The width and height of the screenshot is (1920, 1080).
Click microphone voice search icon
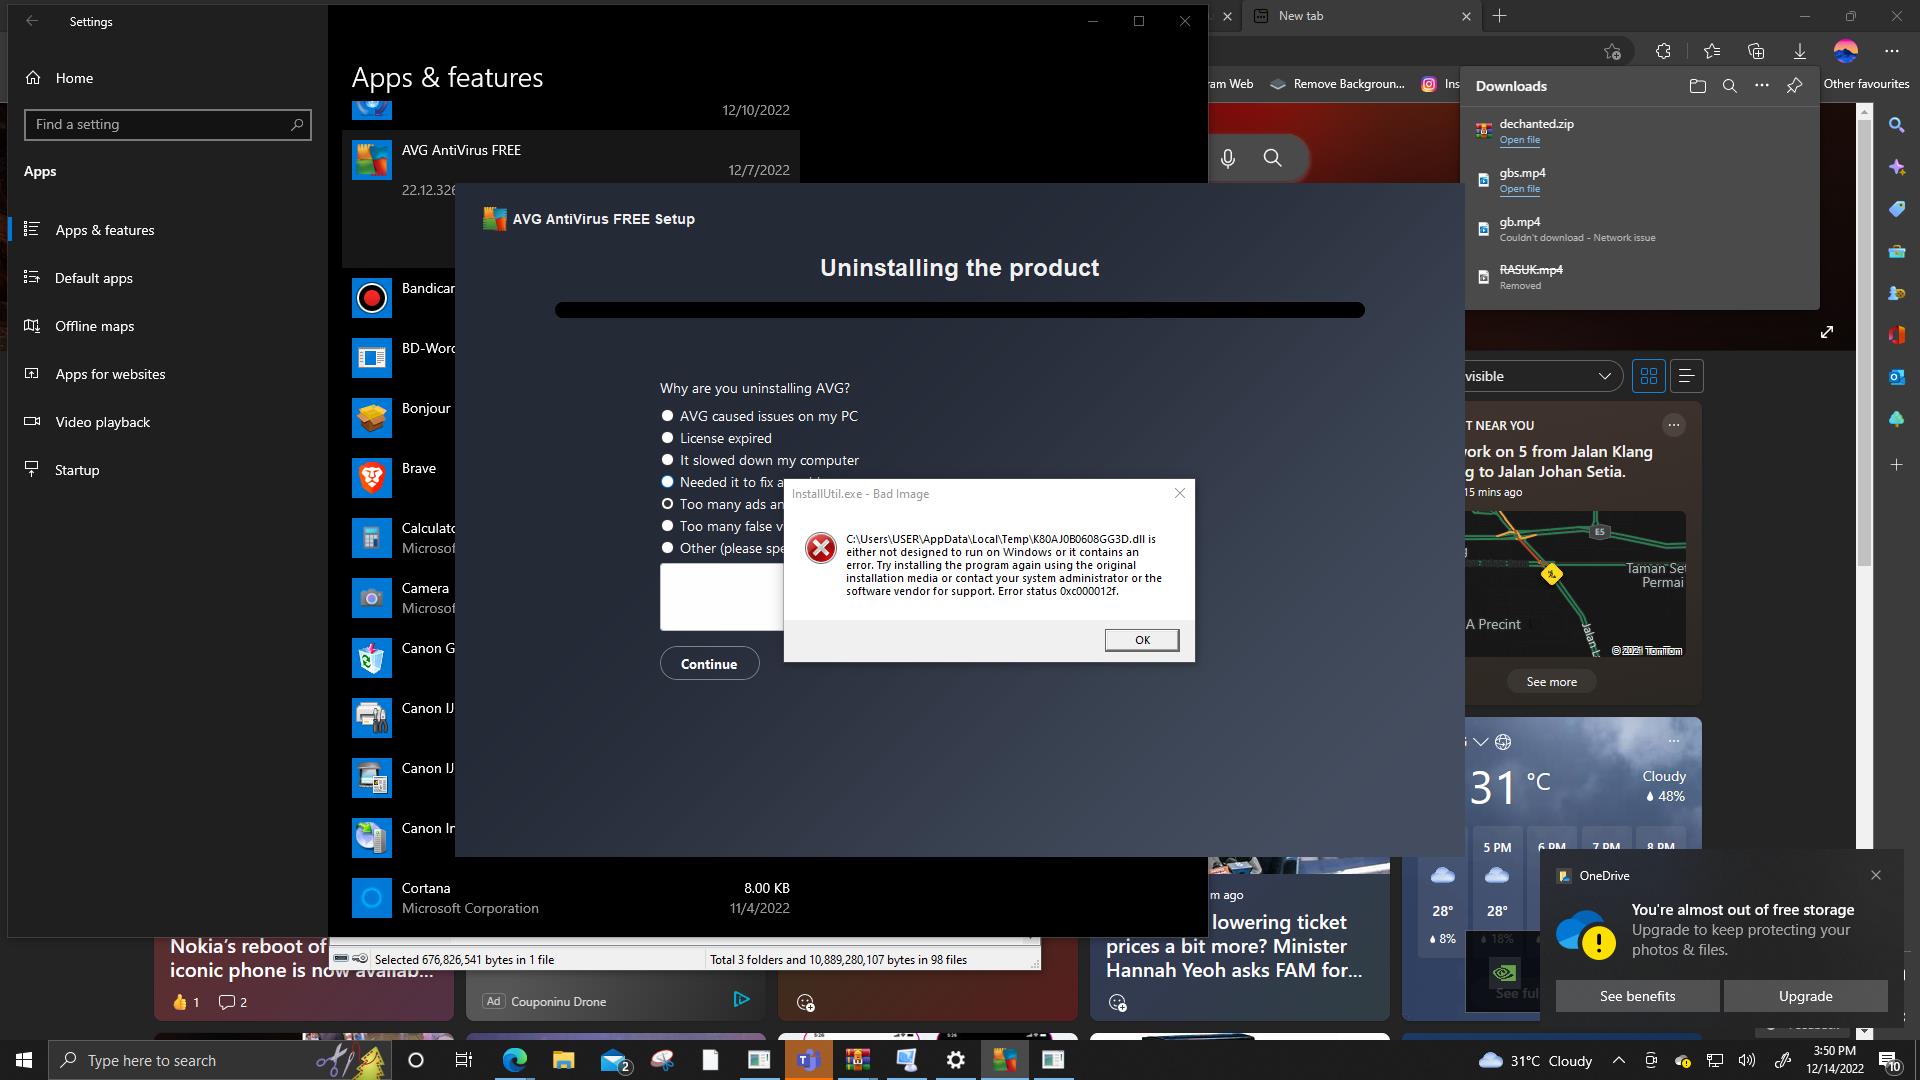(1228, 158)
